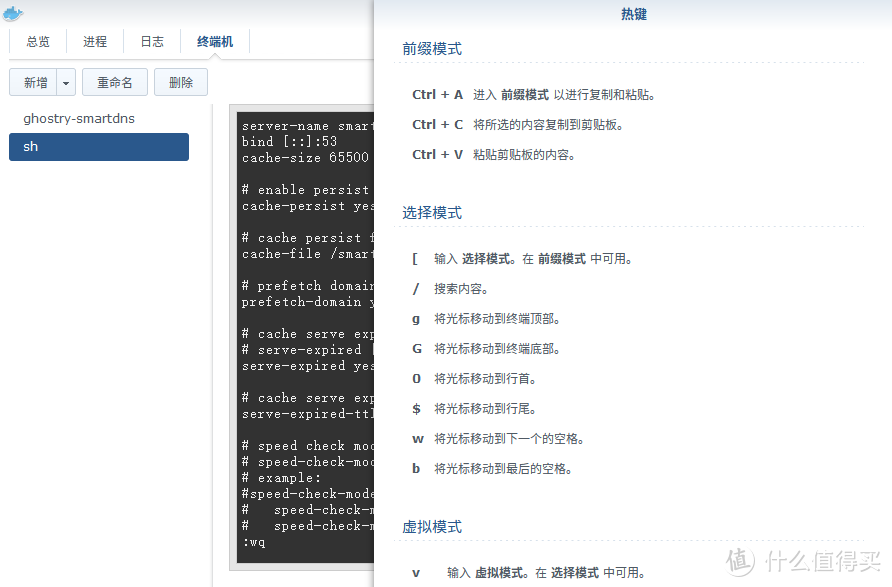Select the 终端机 tab
Screen dimensions: 892x587
click(x=215, y=42)
